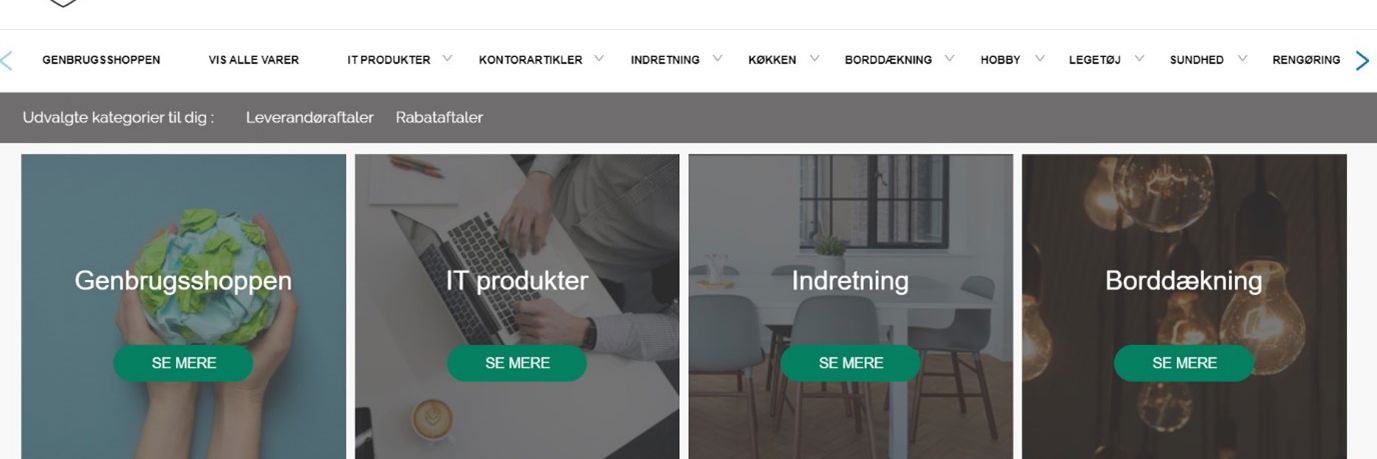Viewport: 1377px width, 459px height.
Task: Expand the BORDDÆKNING dropdown chevron
Action: coord(949,59)
